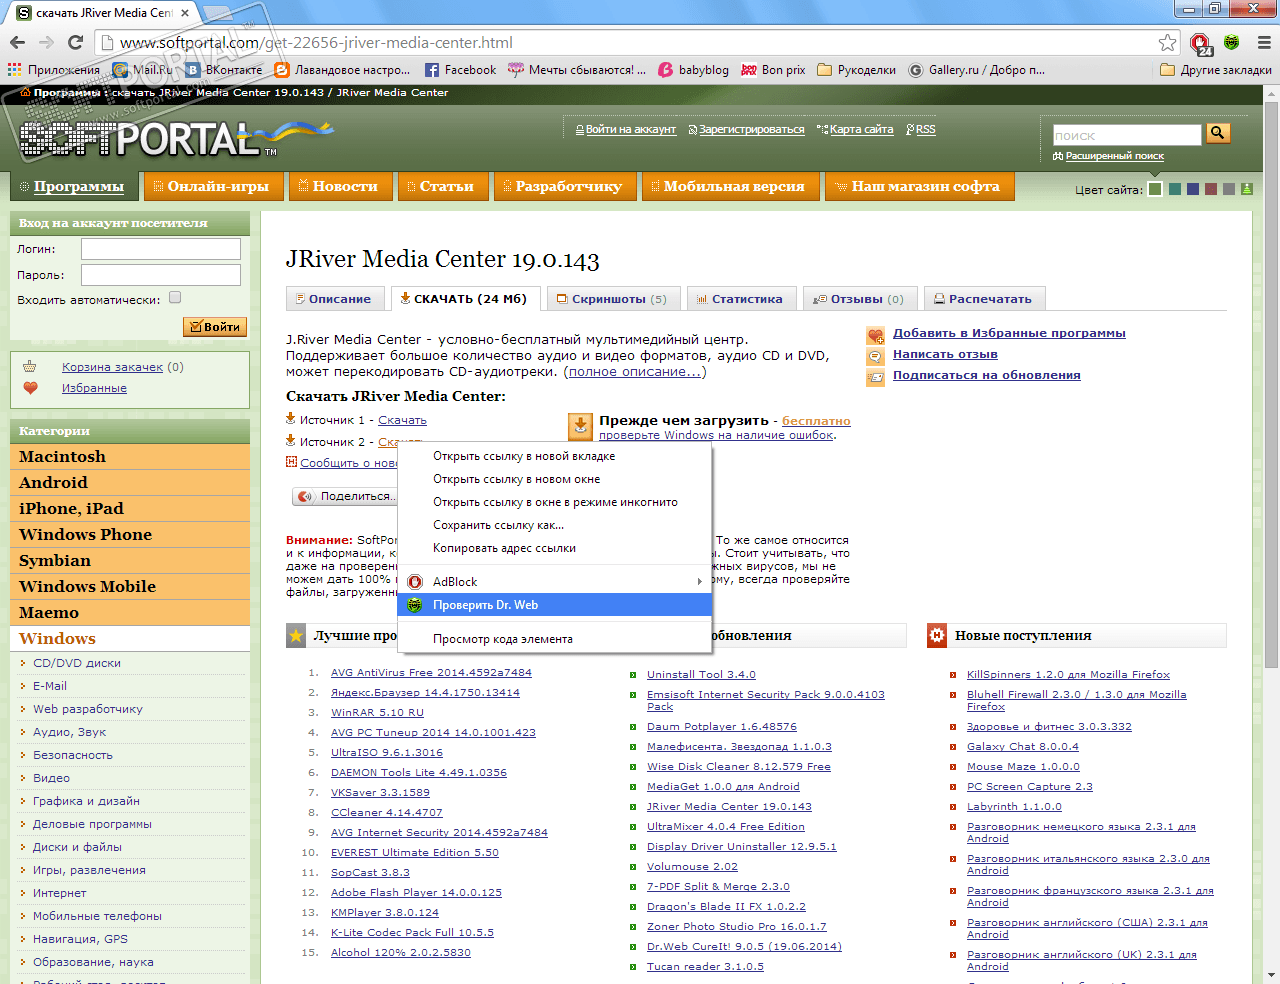Viewport: 1280px width, 984px height.
Task: Click the Распечатать tab
Action: click(x=983, y=299)
